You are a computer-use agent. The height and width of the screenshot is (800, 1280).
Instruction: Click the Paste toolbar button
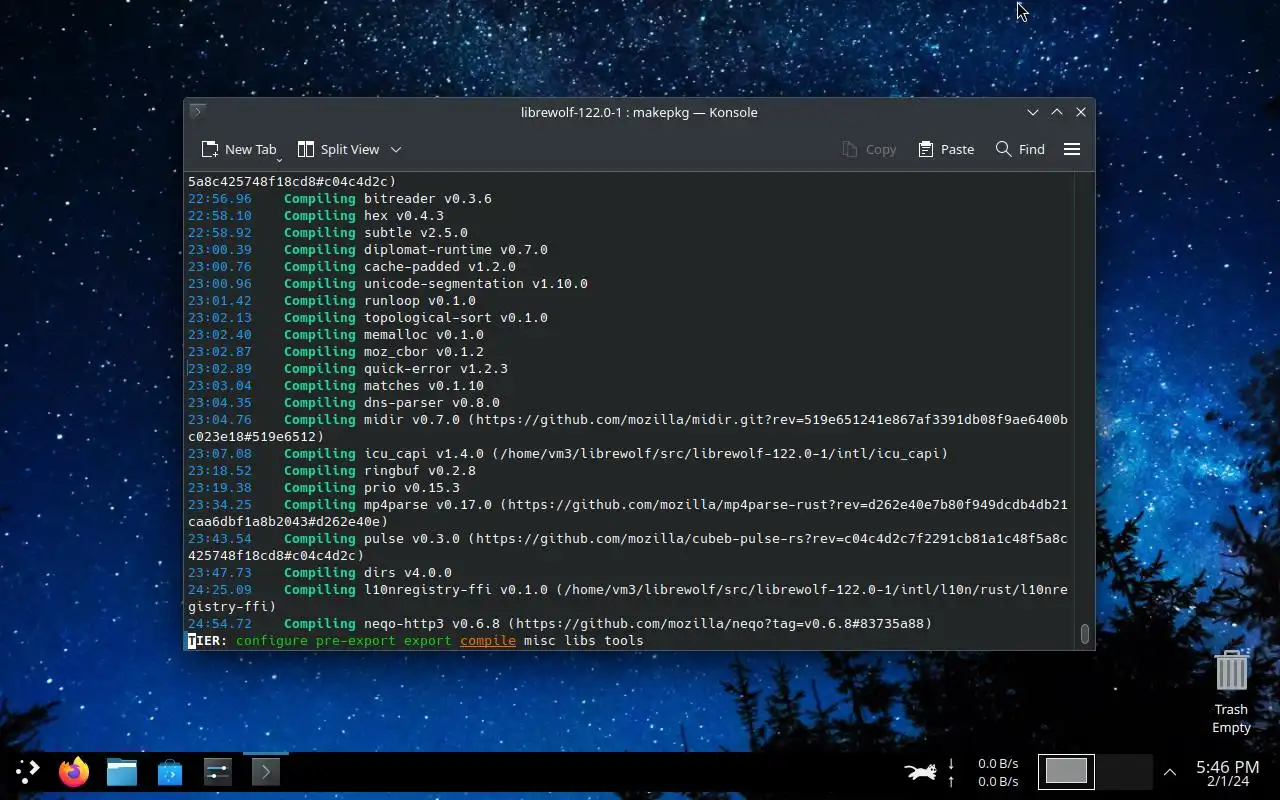[x=946, y=149]
